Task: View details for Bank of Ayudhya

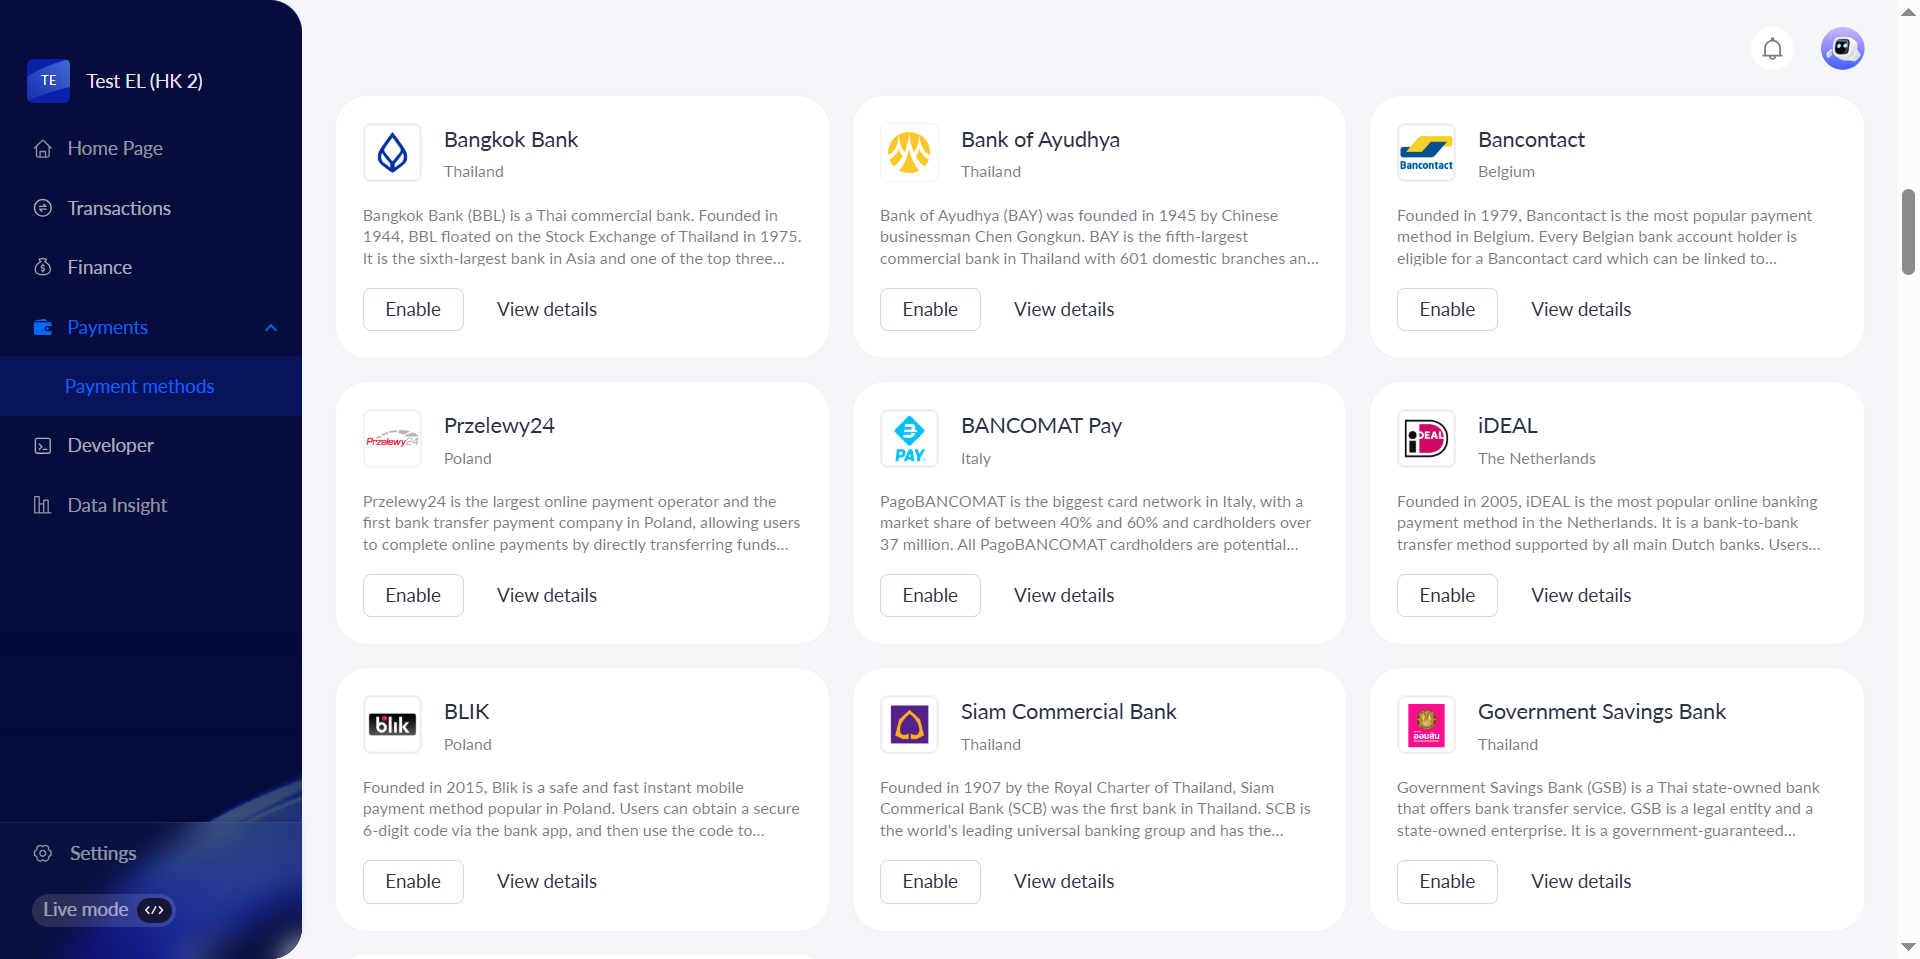Action: coord(1064,309)
